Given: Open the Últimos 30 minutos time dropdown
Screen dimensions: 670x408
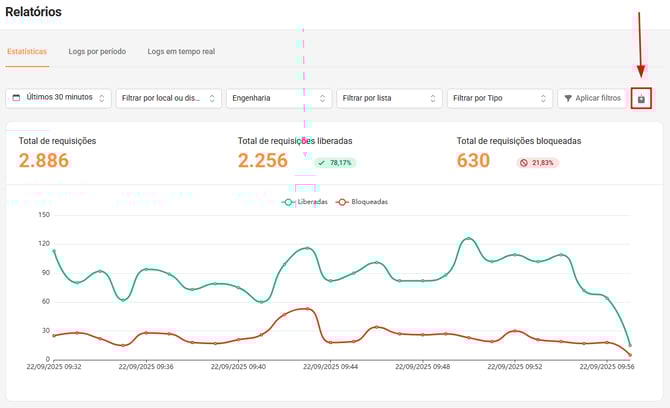Looking at the screenshot, I should coord(58,98).
